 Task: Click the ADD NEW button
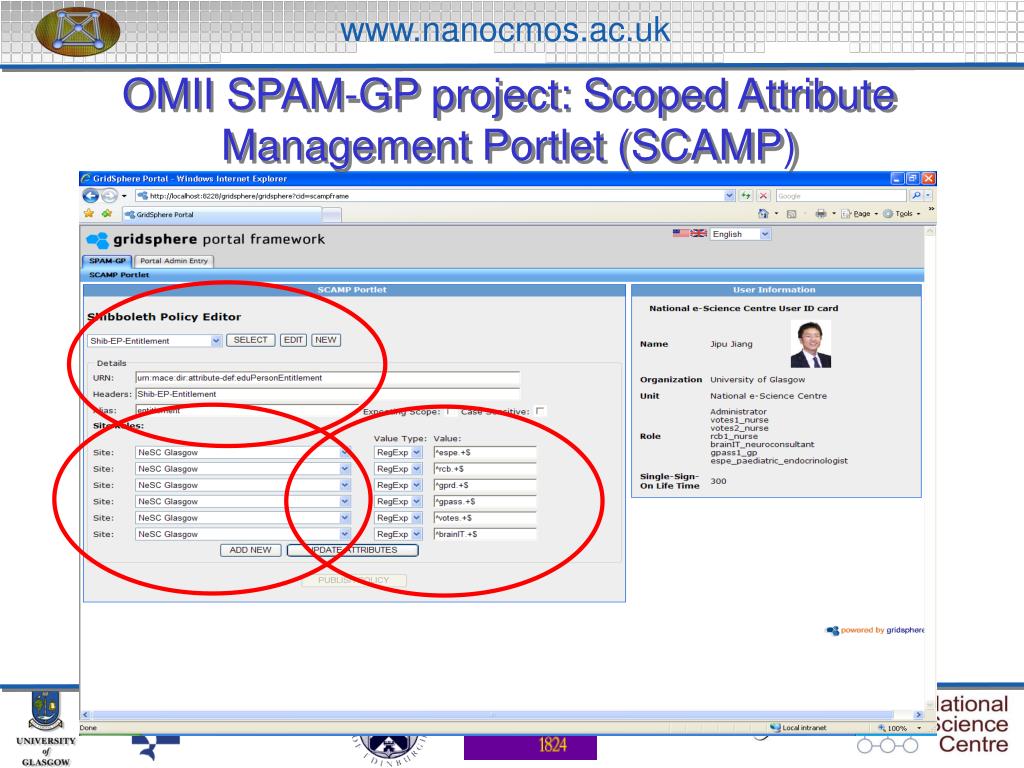coord(251,550)
